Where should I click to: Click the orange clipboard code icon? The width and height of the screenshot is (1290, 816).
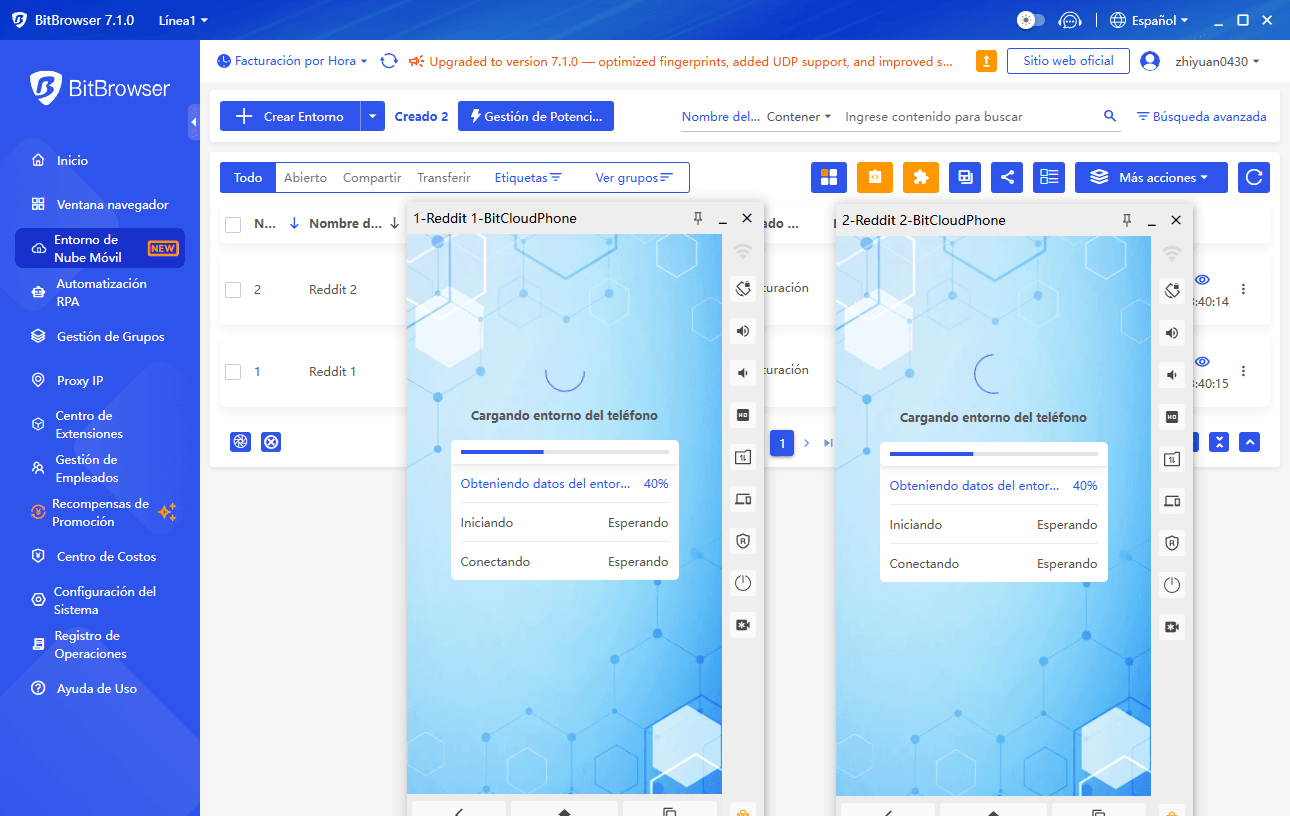pyautogui.click(x=875, y=177)
